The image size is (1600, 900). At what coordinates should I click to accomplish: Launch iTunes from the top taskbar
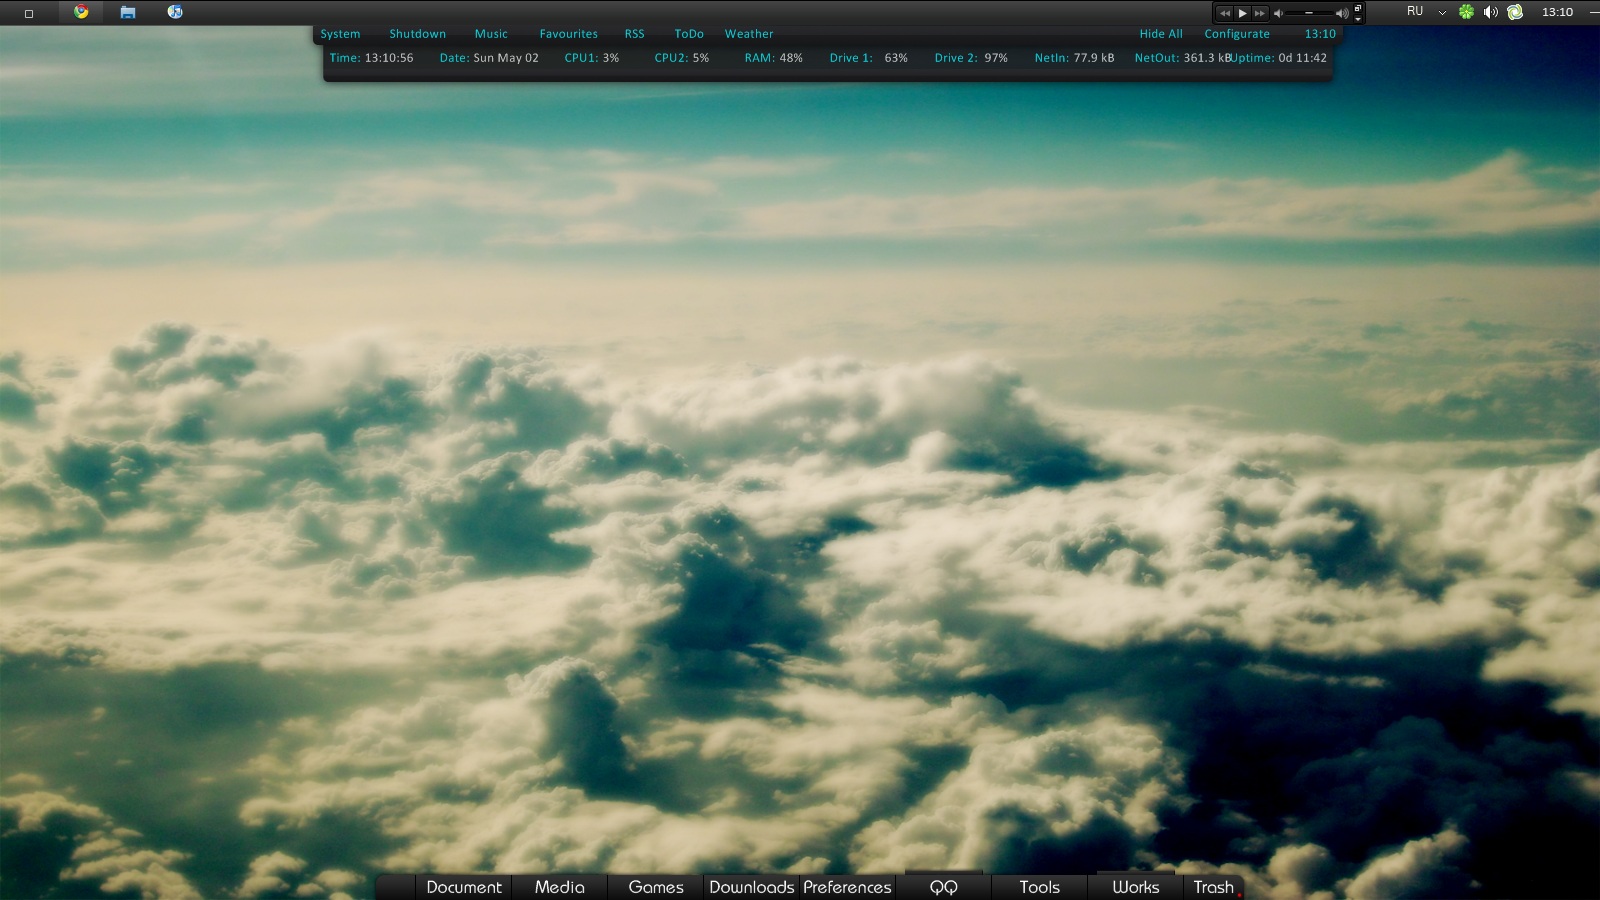click(175, 12)
